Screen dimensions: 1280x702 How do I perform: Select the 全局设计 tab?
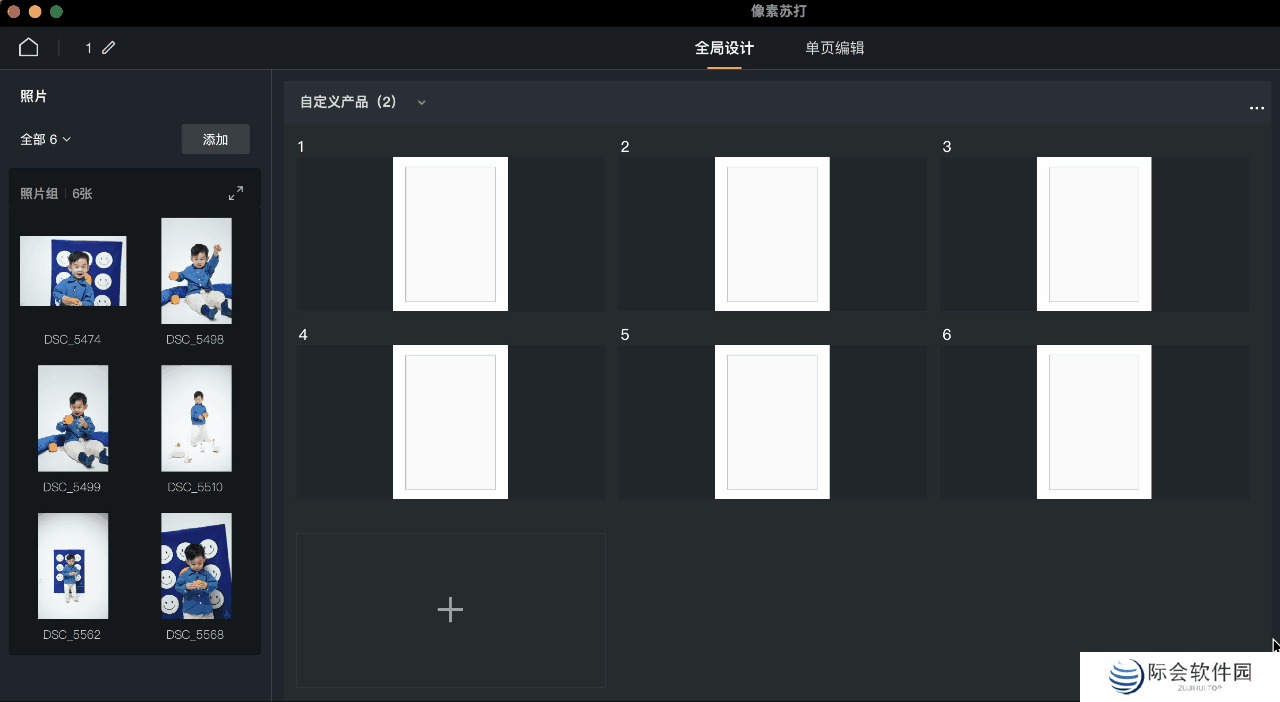click(723, 47)
